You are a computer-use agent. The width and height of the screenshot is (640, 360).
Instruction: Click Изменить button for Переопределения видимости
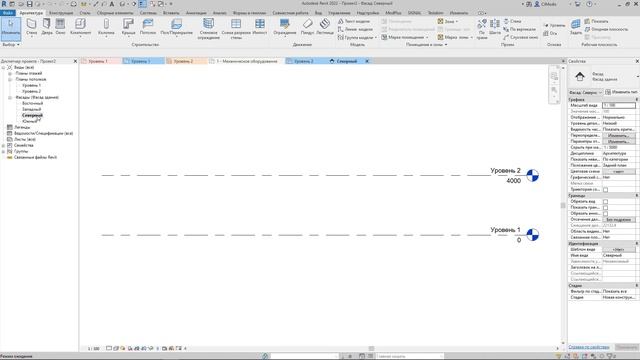(x=618, y=136)
